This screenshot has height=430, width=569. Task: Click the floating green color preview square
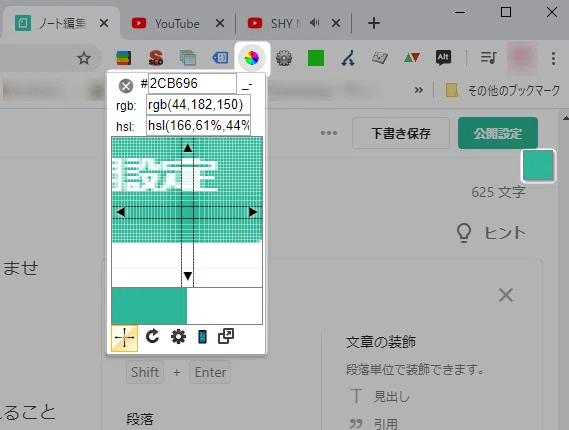[x=538, y=165]
